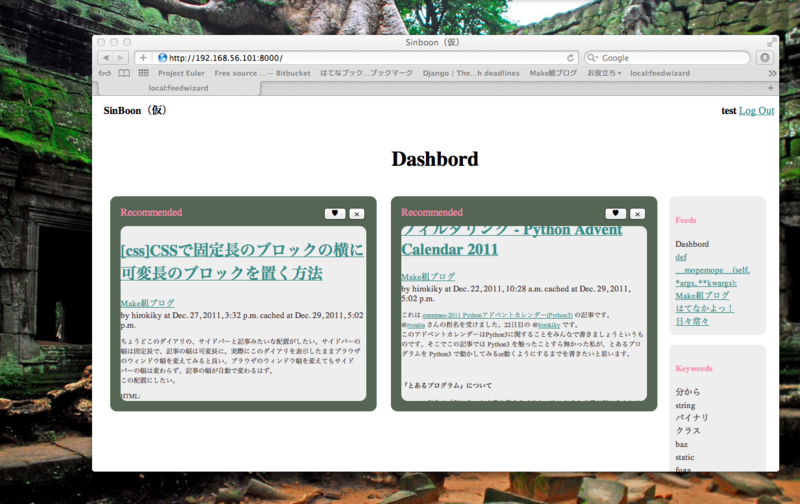This screenshot has width=800, height=504.
Task: Open the お役立ち bookmarks folder dropdown
Action: click(x=604, y=73)
